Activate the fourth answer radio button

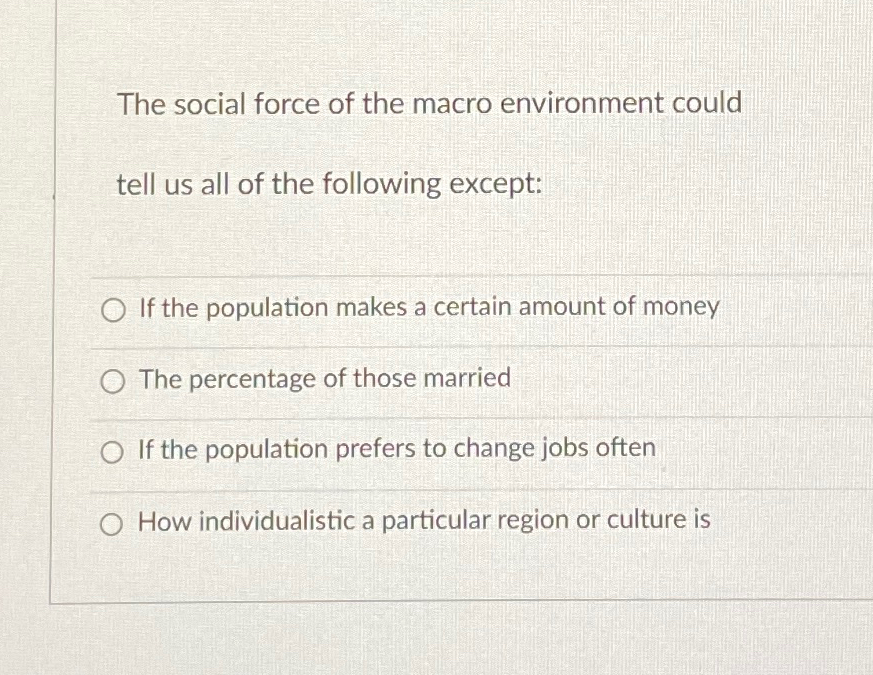pos(112,522)
